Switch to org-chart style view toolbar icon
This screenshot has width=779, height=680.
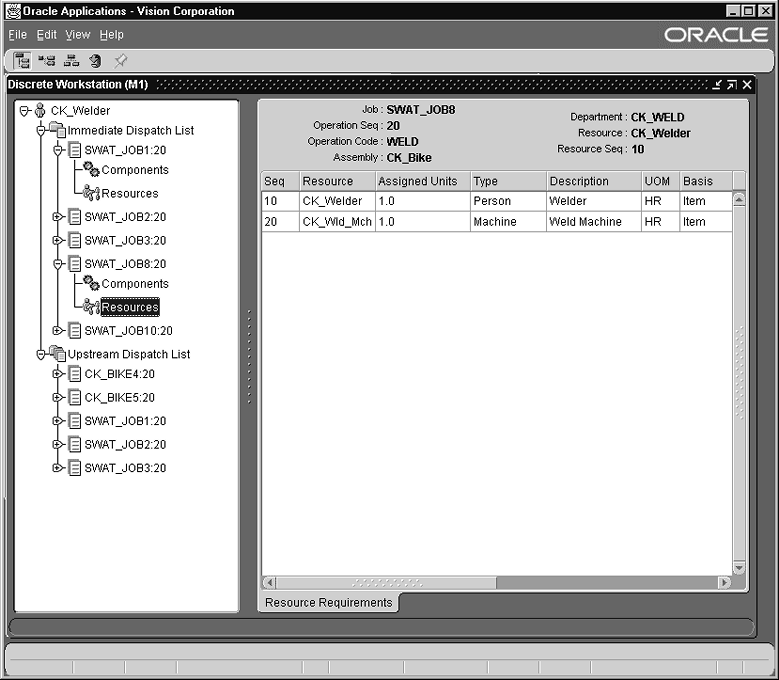(x=72, y=61)
